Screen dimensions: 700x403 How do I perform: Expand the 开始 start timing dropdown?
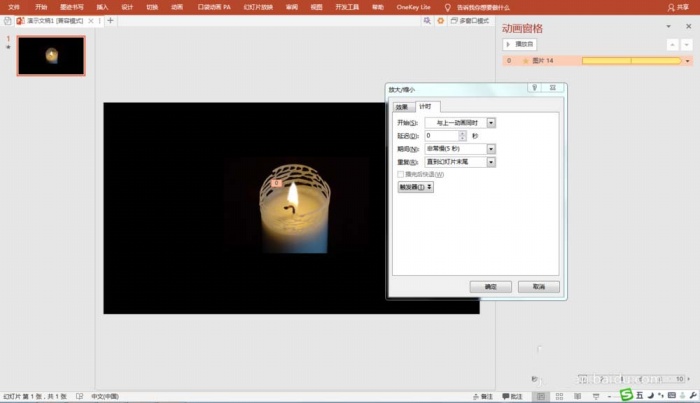(490, 122)
